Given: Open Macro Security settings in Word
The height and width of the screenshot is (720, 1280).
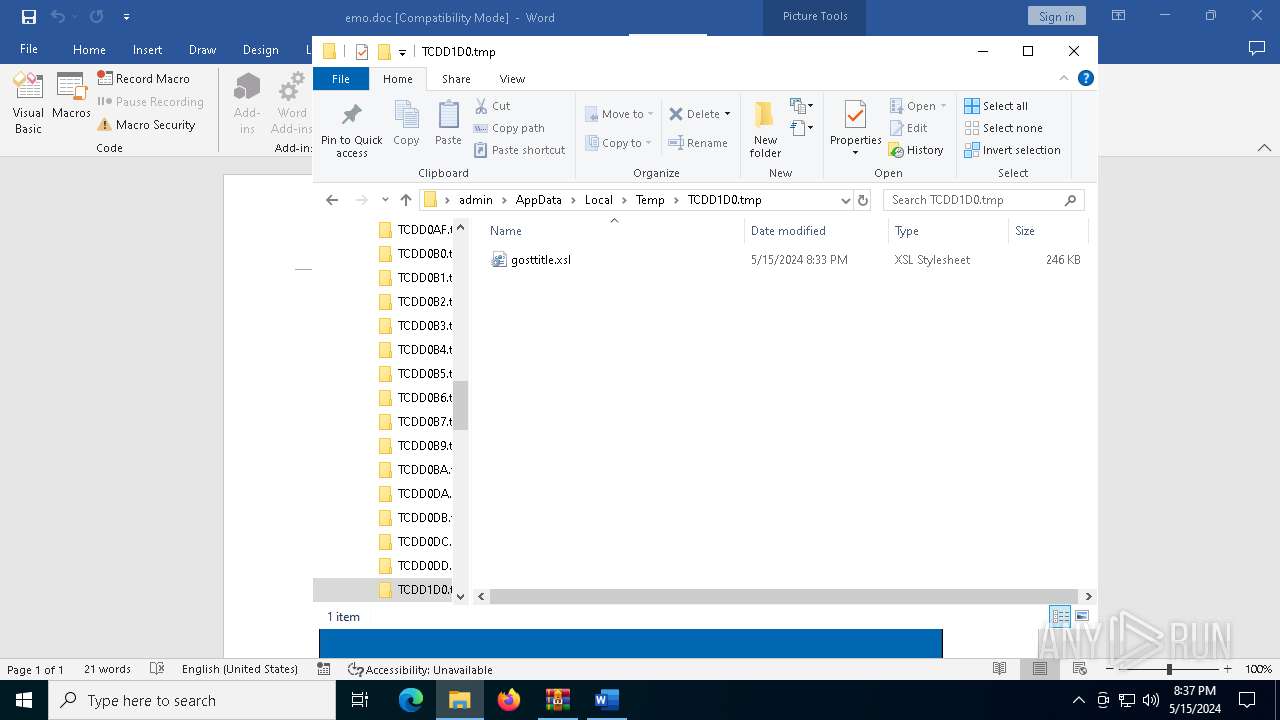Looking at the screenshot, I should click(x=146, y=125).
